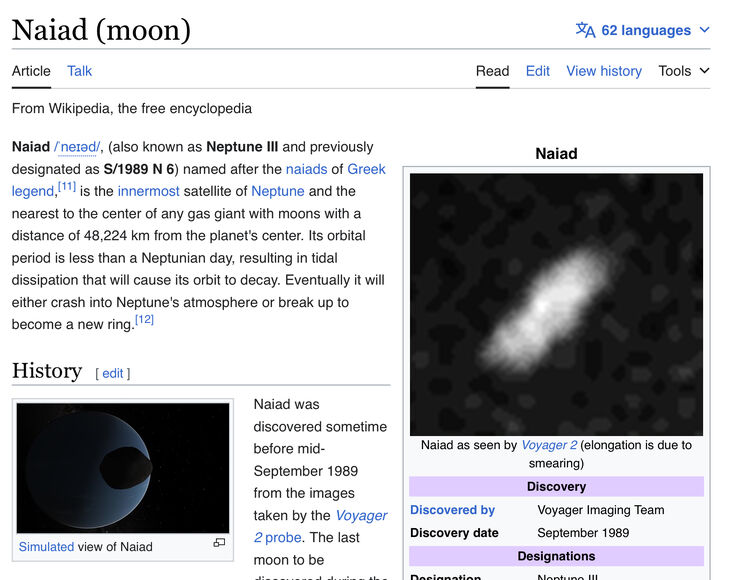Click the language translate icon
755x580 pixels.
[x=586, y=30]
